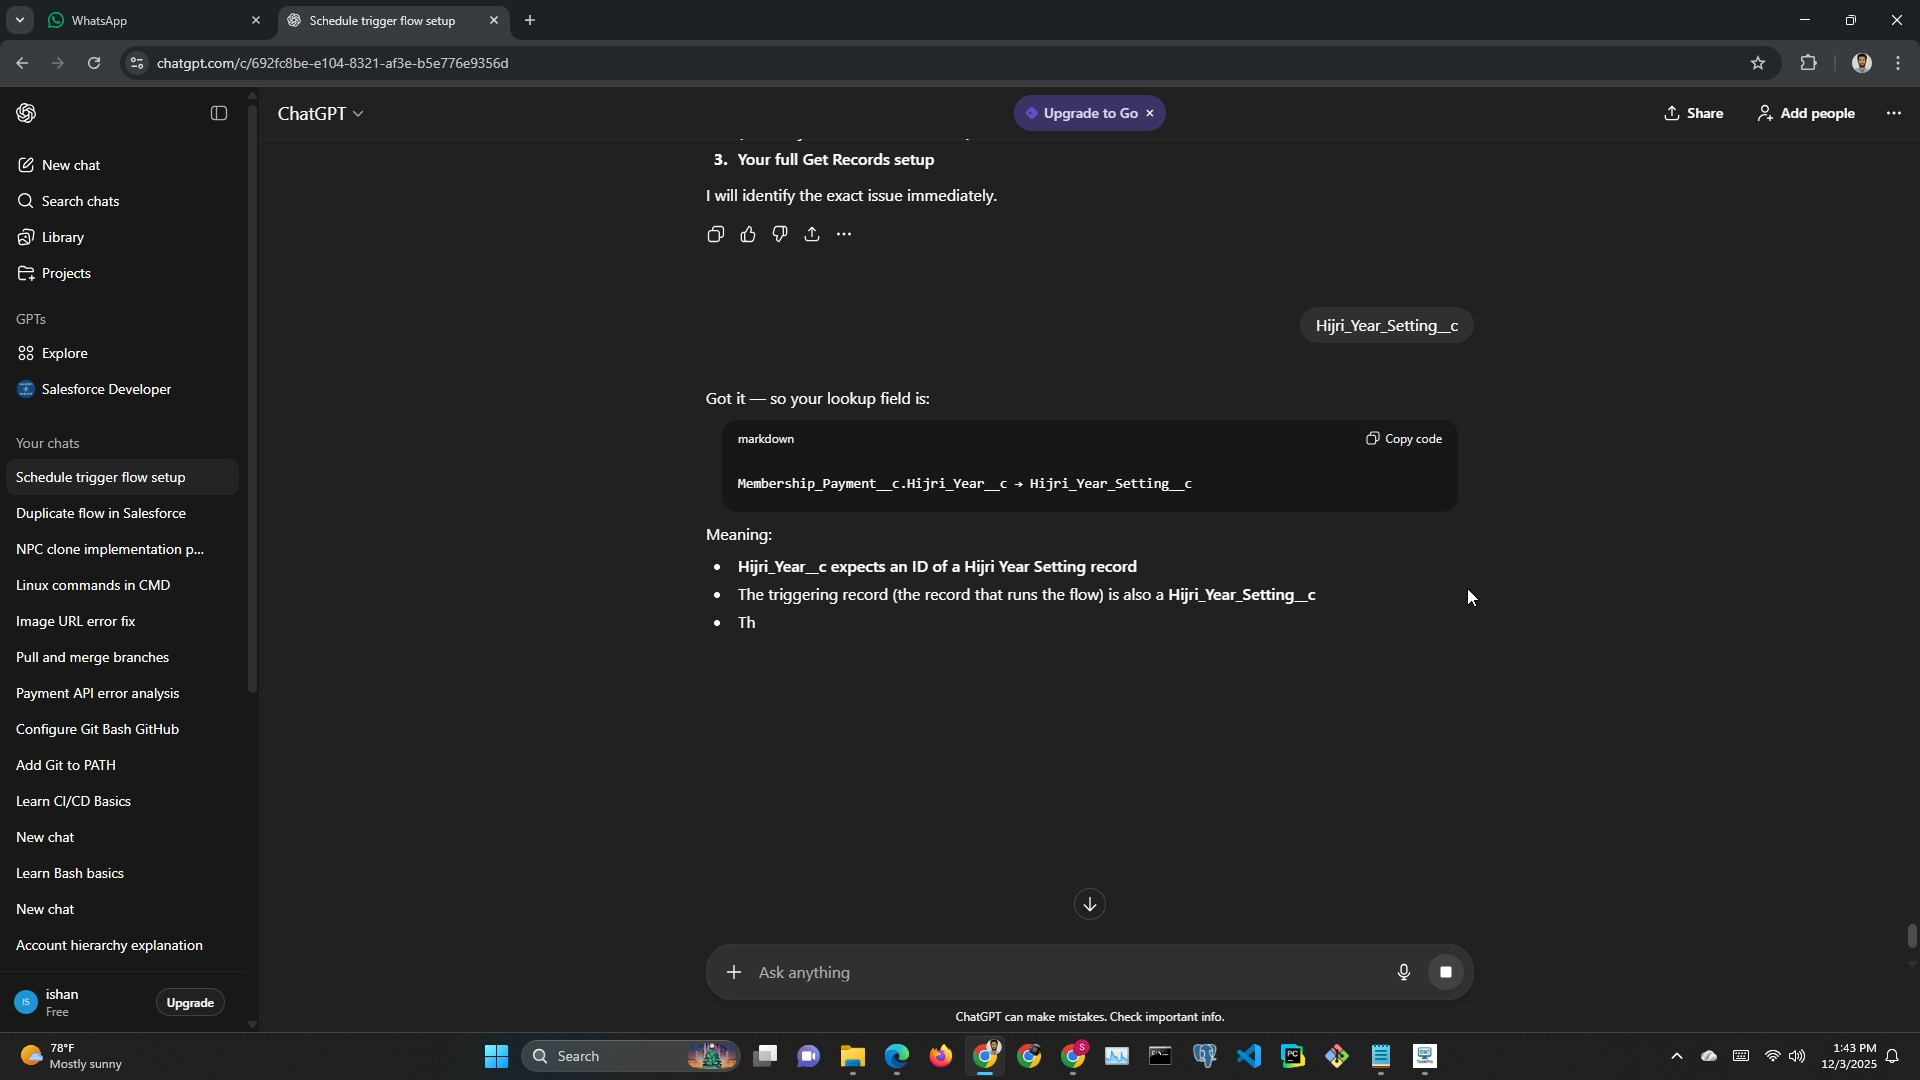Toggle the sidebar panel closed

click(x=218, y=113)
